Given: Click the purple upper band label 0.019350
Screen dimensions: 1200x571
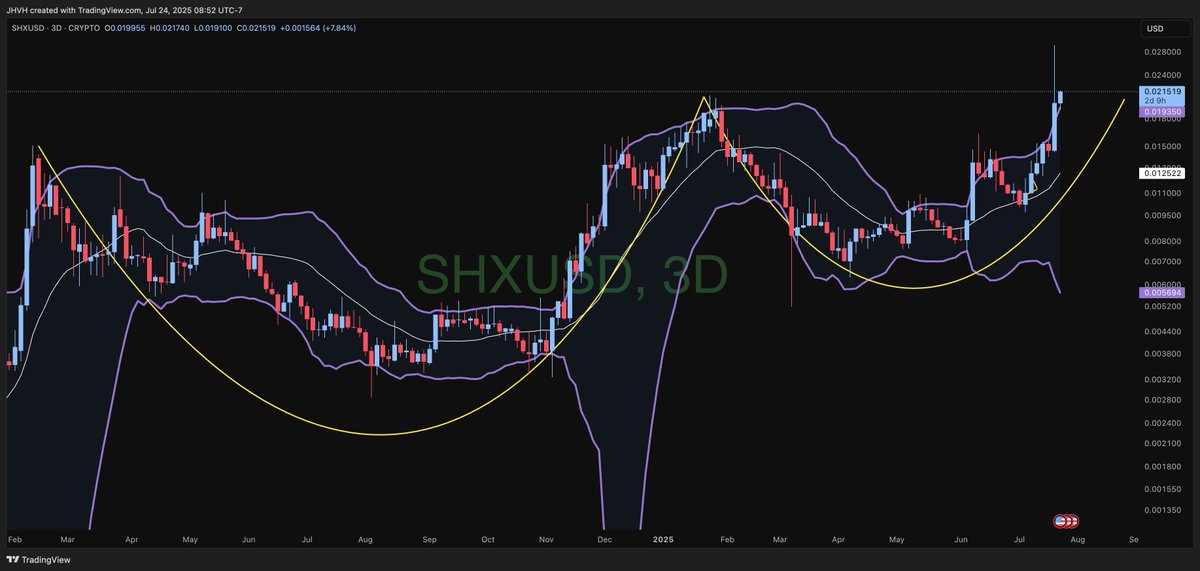Looking at the screenshot, I should pyautogui.click(x=1163, y=113).
